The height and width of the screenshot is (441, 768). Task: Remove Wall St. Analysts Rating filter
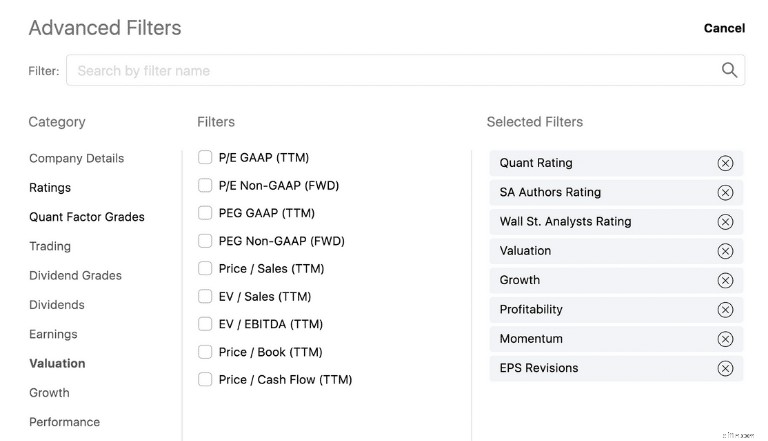tap(725, 222)
